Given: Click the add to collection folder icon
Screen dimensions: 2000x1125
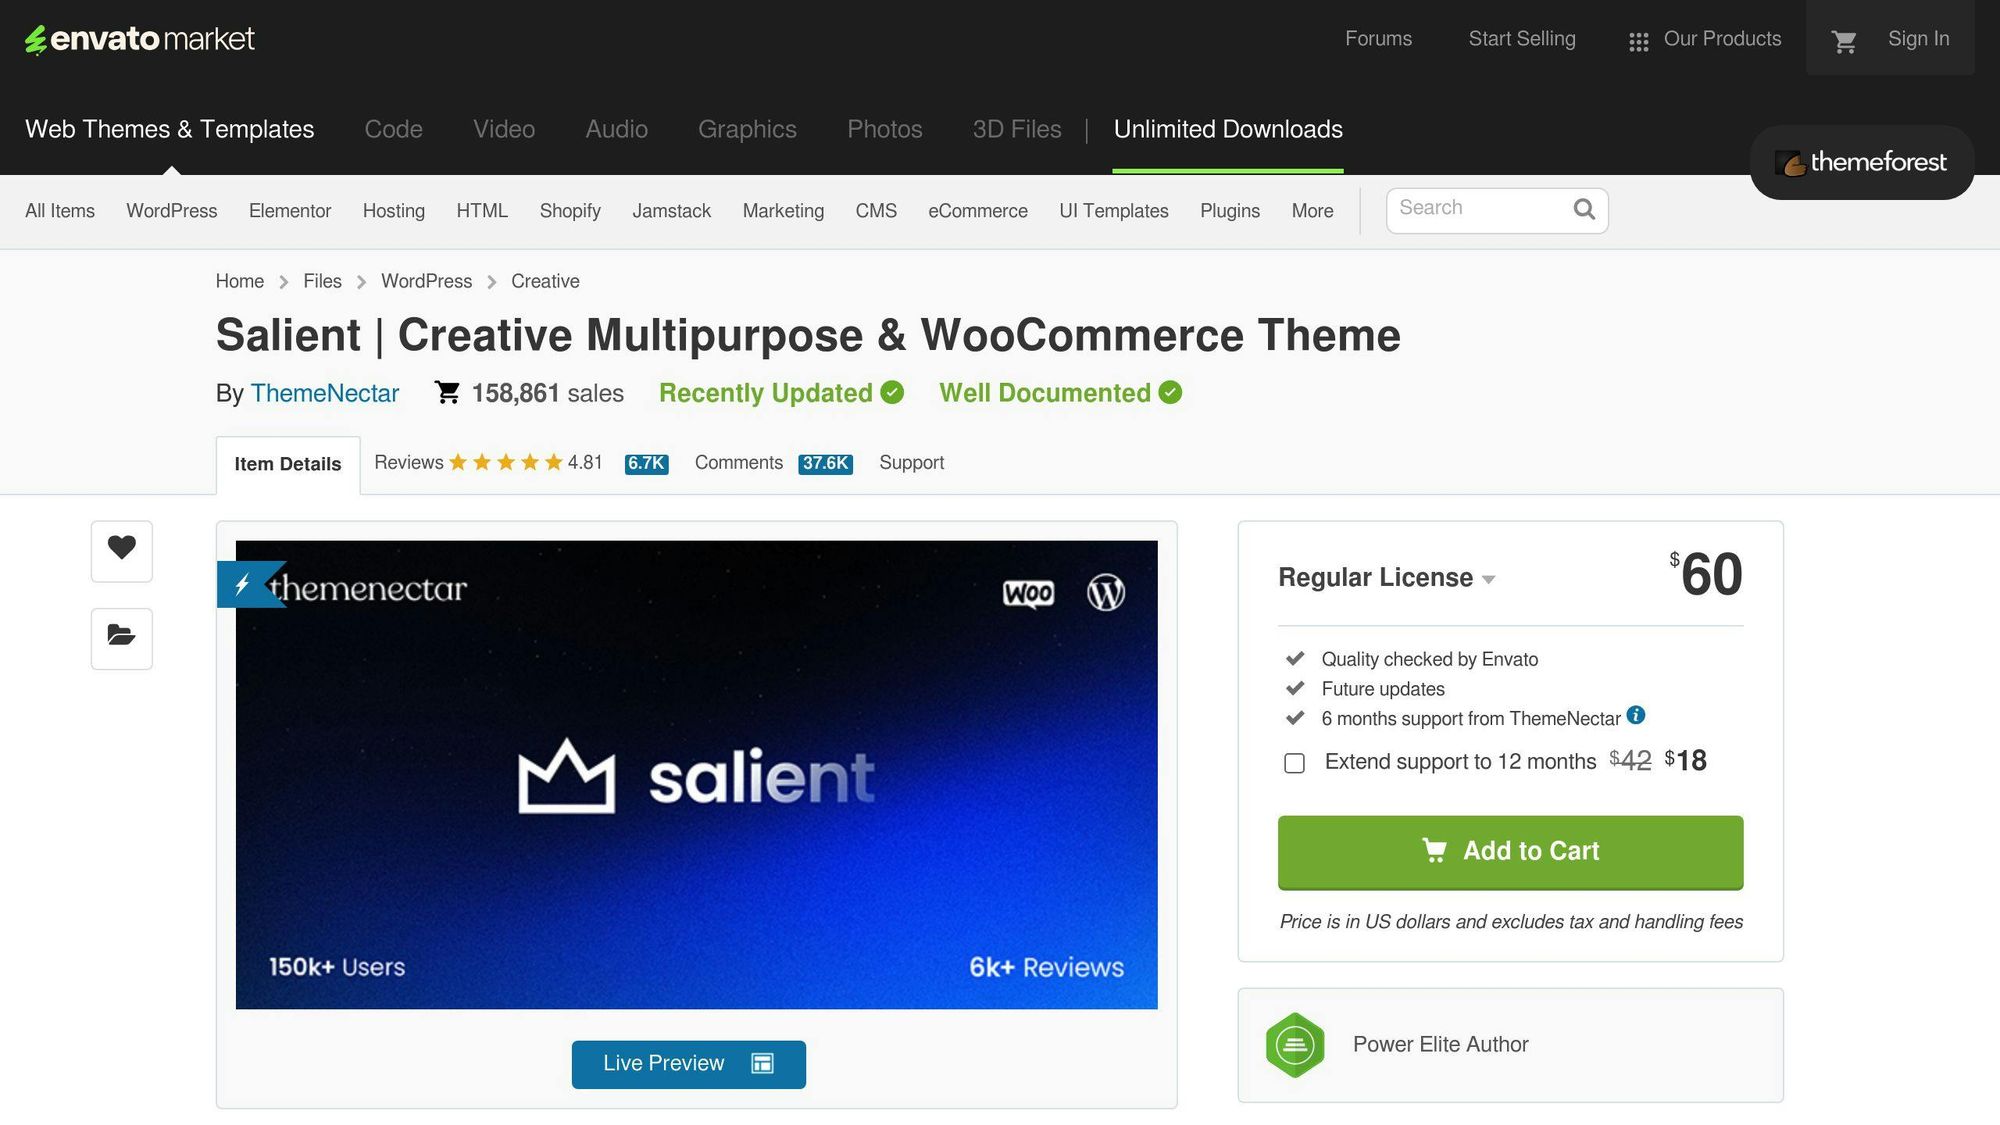Looking at the screenshot, I should pyautogui.click(x=122, y=637).
